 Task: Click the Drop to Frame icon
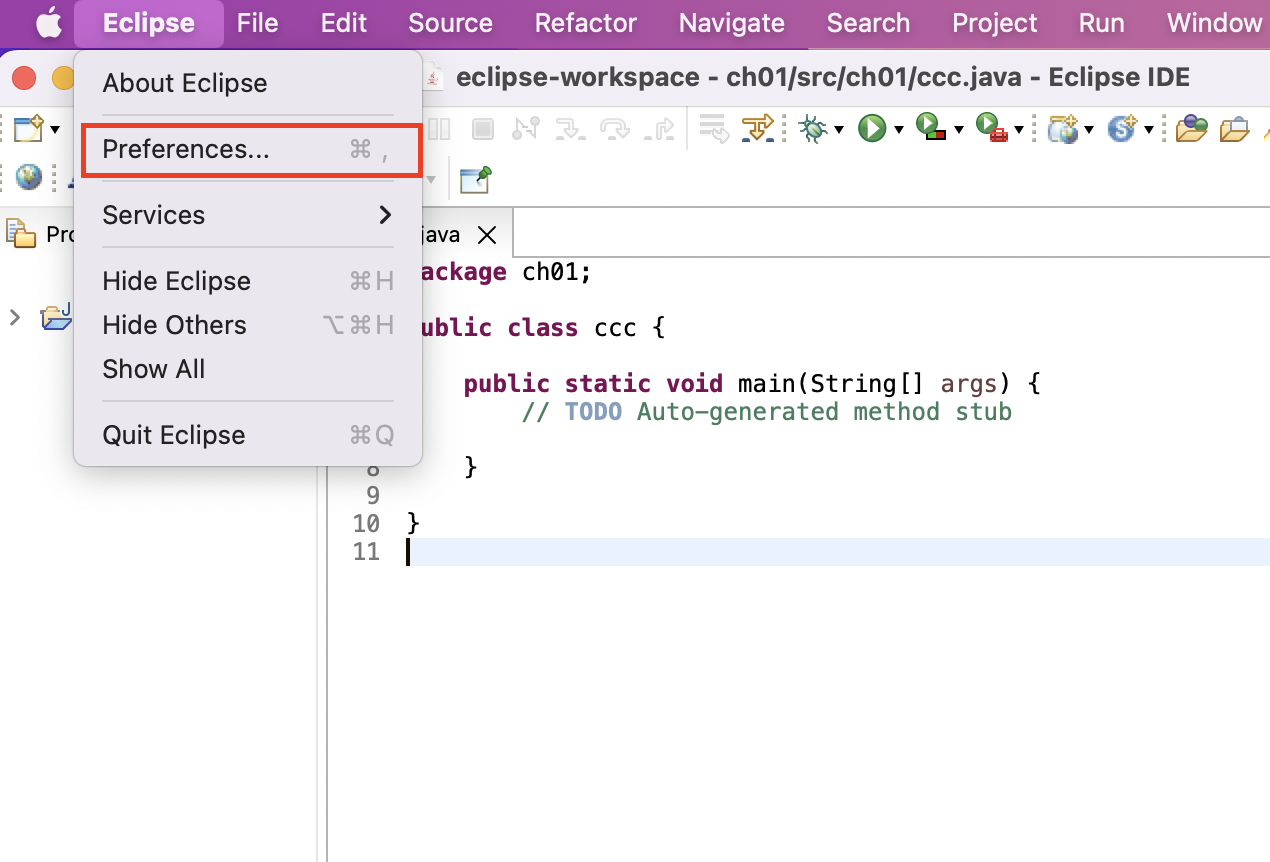(x=713, y=129)
